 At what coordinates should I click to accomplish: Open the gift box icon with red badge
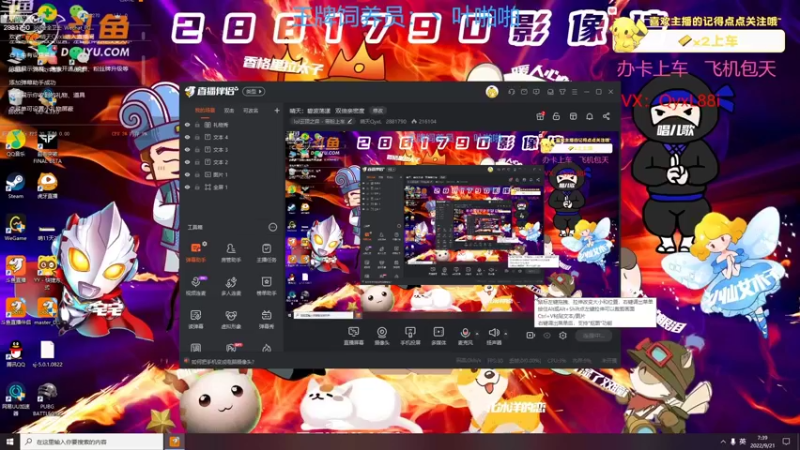tap(540, 116)
